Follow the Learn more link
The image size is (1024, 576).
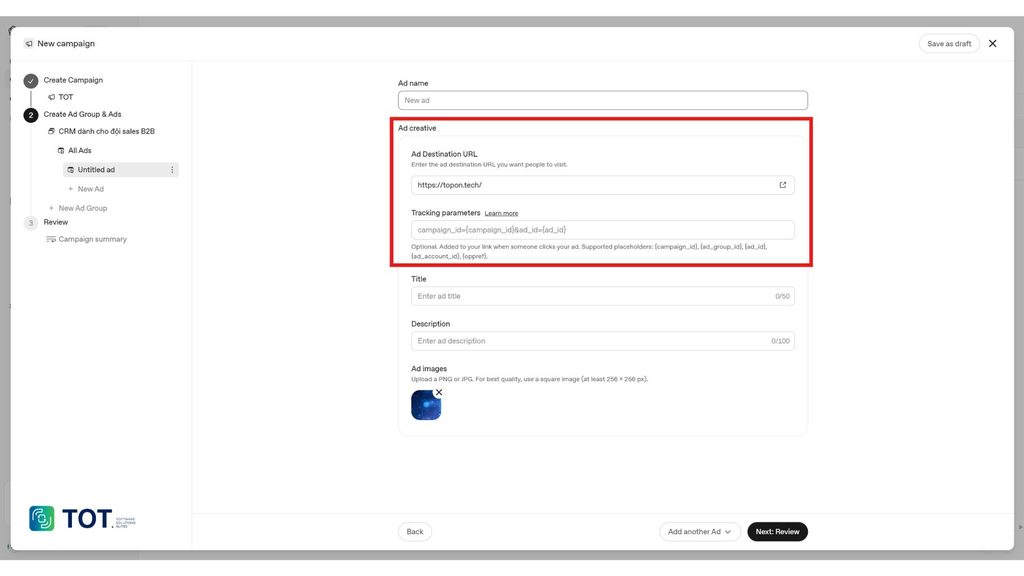click(501, 214)
